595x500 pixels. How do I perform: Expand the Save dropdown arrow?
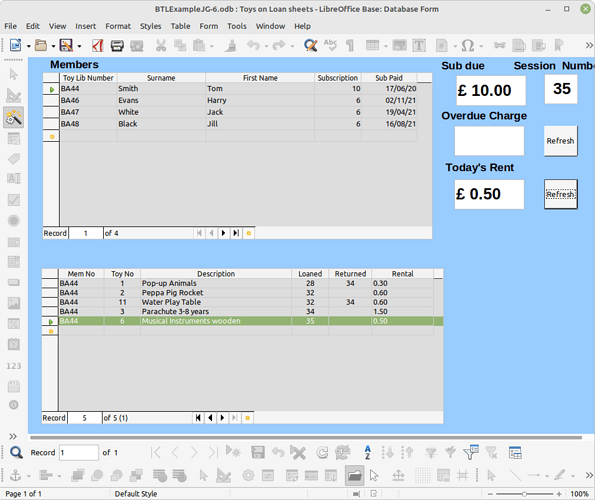coord(79,46)
